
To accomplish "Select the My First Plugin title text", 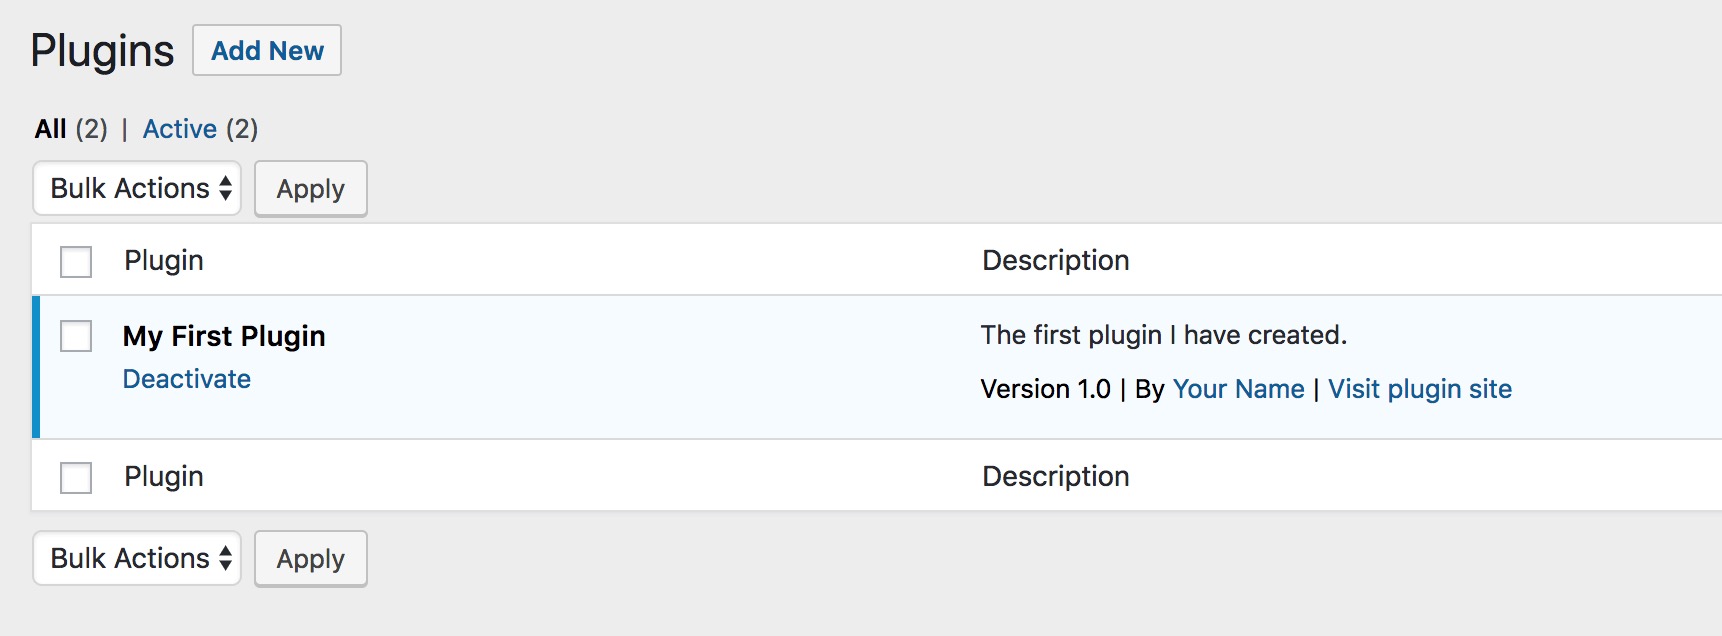I will pyautogui.click(x=222, y=336).
